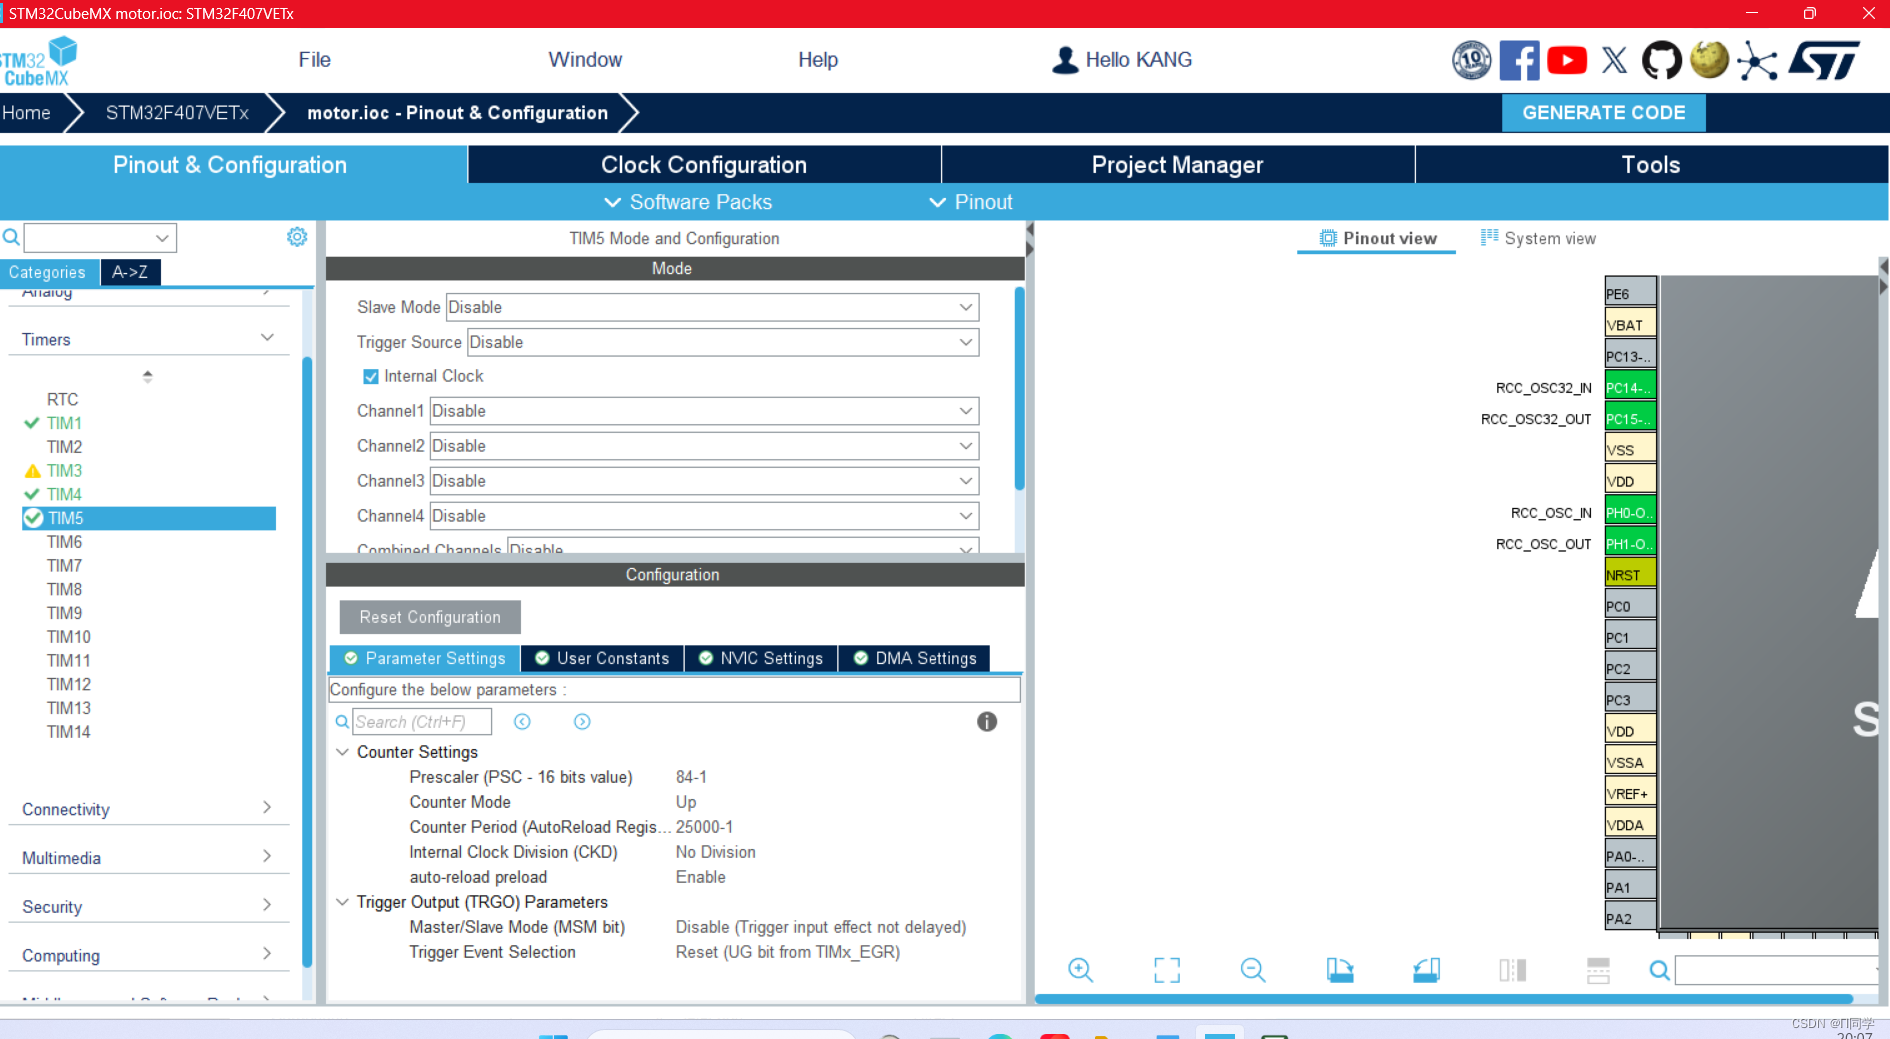1890x1039 pixels.
Task: Open the NVIC Settings tab
Action: coord(761,658)
